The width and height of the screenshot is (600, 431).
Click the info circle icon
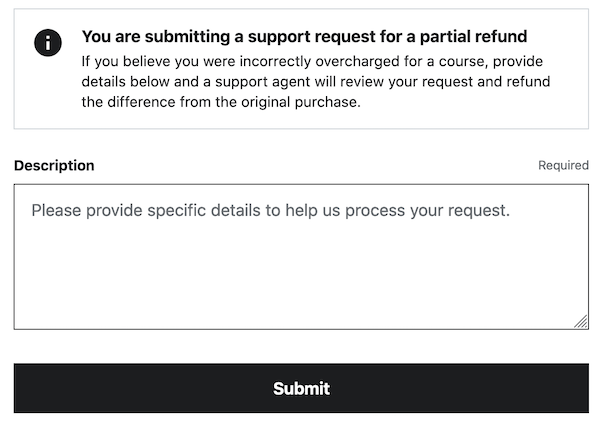(48, 42)
